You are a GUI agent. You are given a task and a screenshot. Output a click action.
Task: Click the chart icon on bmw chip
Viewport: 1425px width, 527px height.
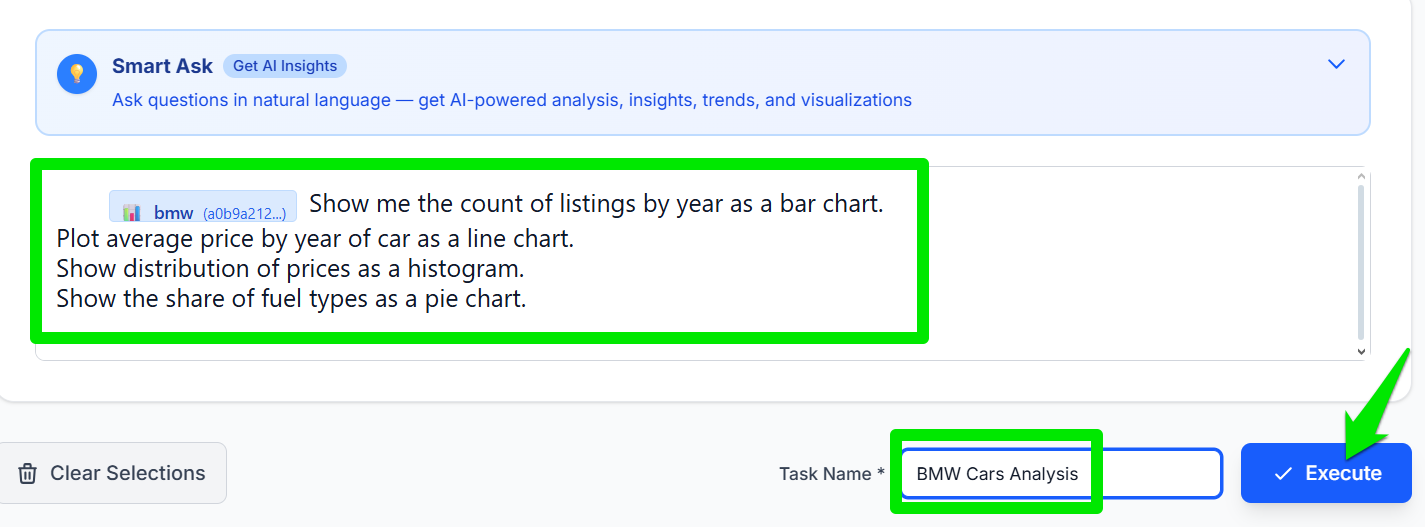pyautogui.click(x=131, y=212)
